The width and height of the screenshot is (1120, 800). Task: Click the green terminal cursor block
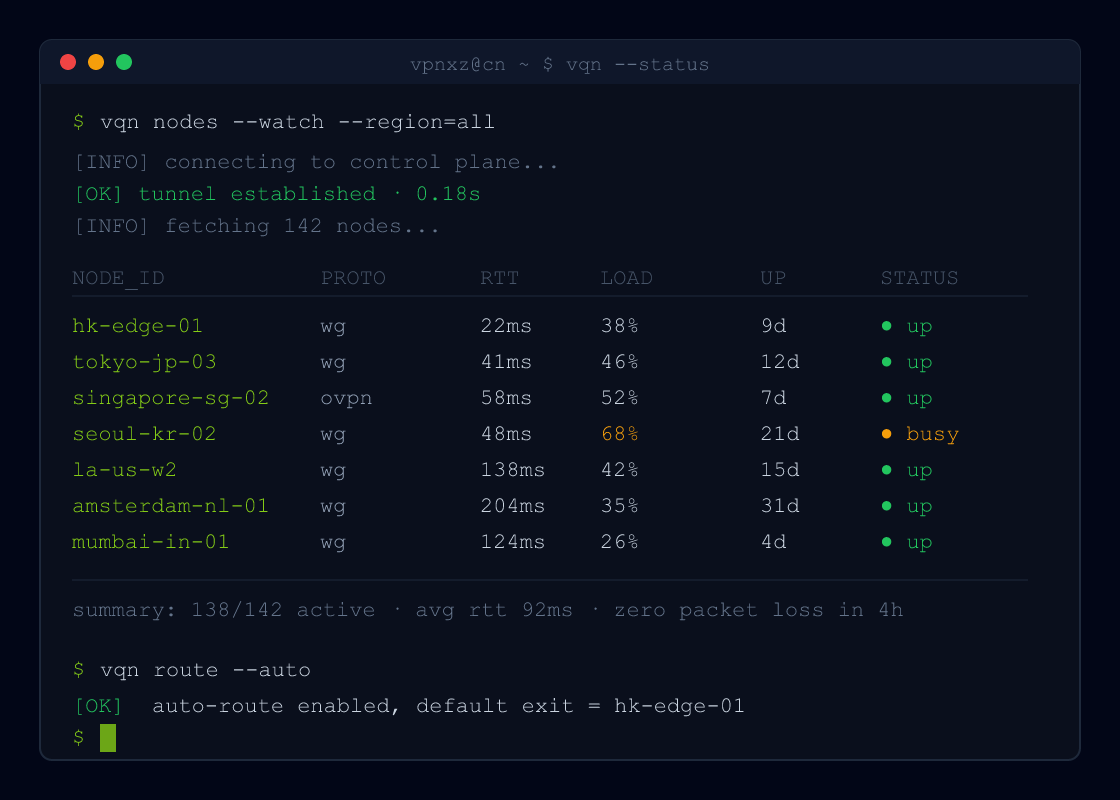click(x=108, y=737)
